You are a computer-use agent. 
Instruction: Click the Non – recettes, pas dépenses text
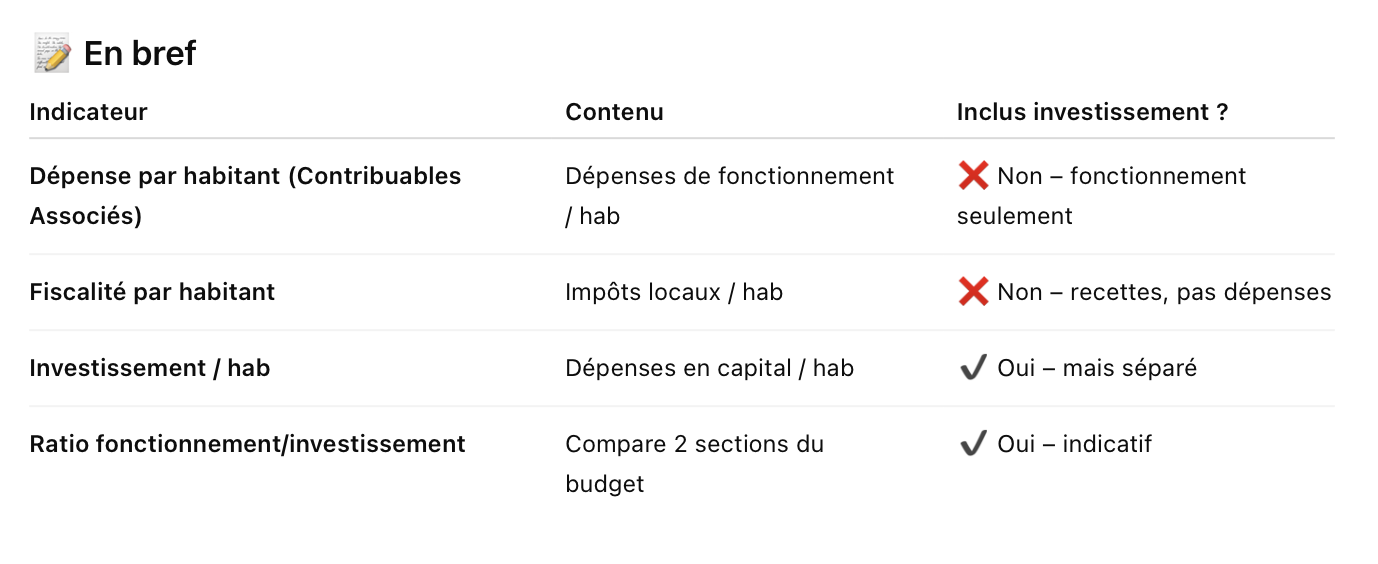1164,292
